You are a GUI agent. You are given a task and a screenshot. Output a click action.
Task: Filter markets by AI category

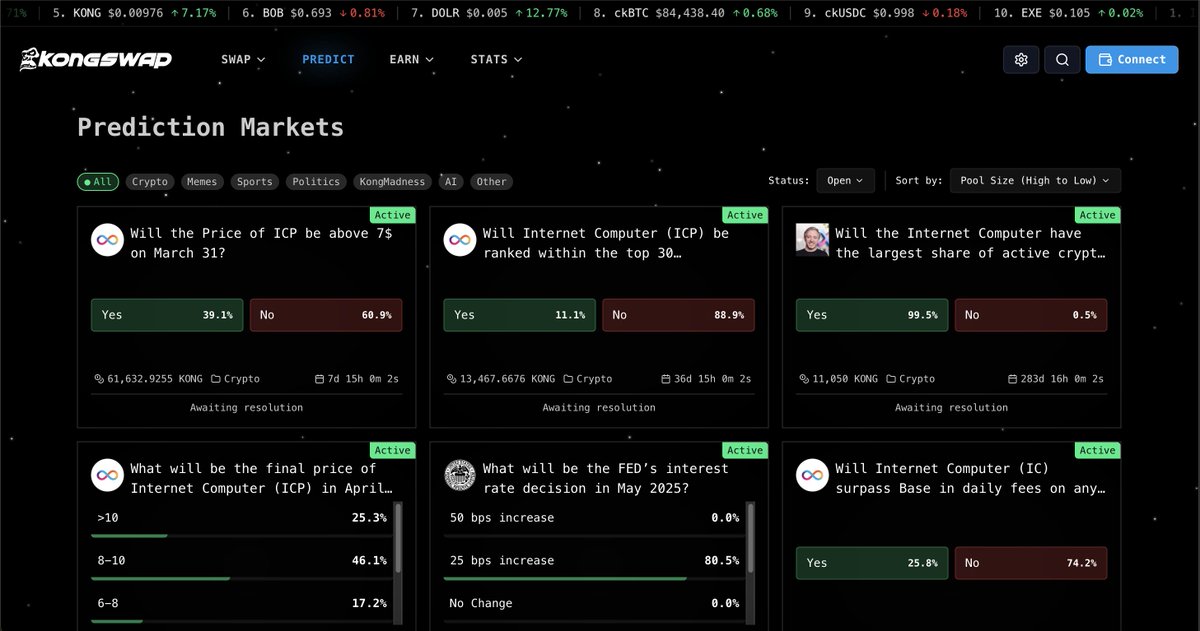[x=451, y=182]
